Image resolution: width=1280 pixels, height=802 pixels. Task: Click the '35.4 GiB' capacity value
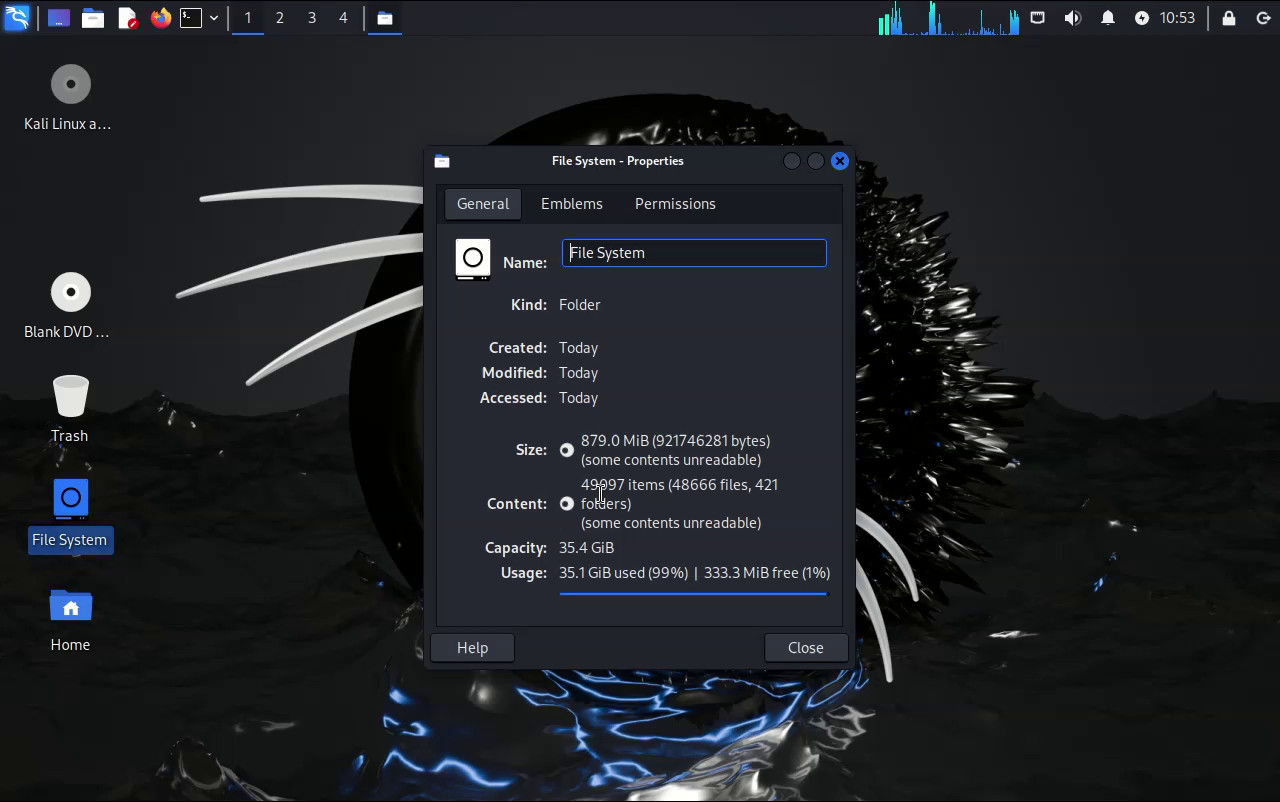(x=586, y=548)
